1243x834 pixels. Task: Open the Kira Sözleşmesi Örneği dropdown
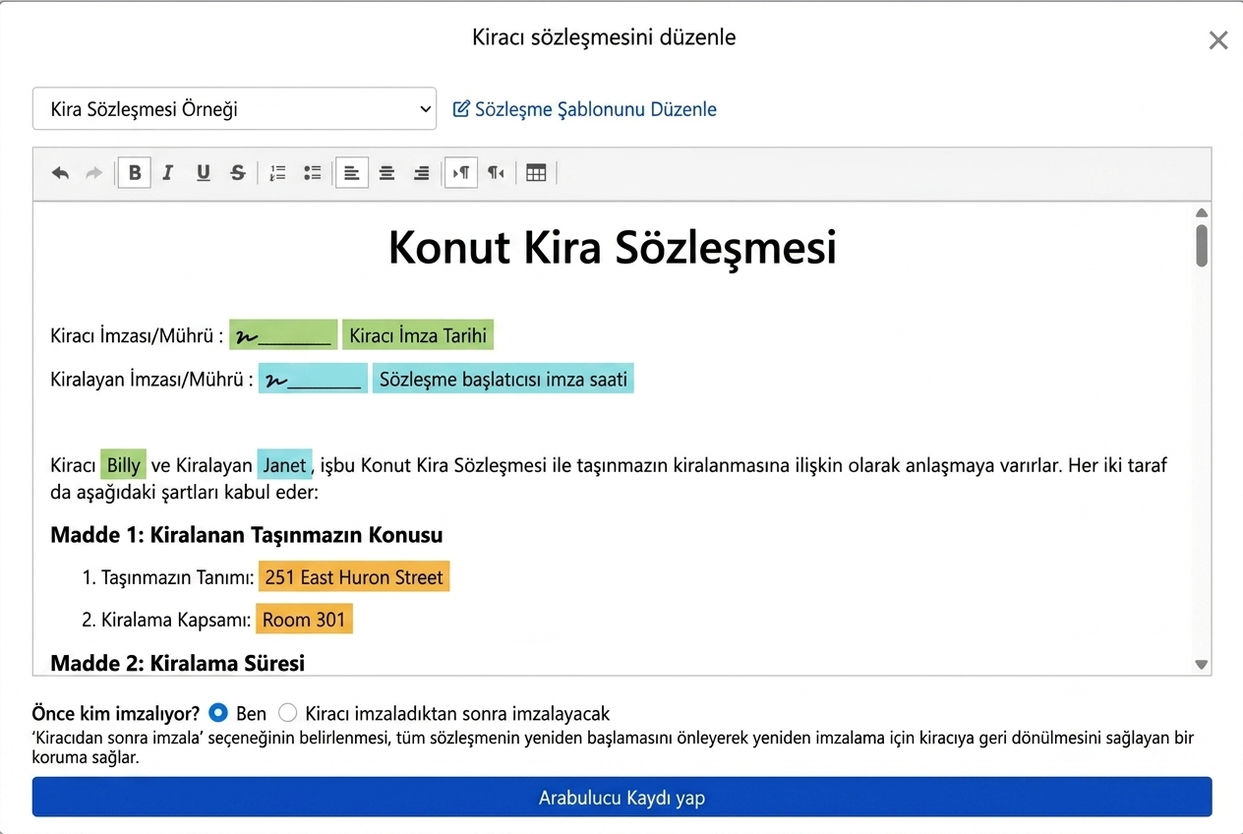pos(234,109)
